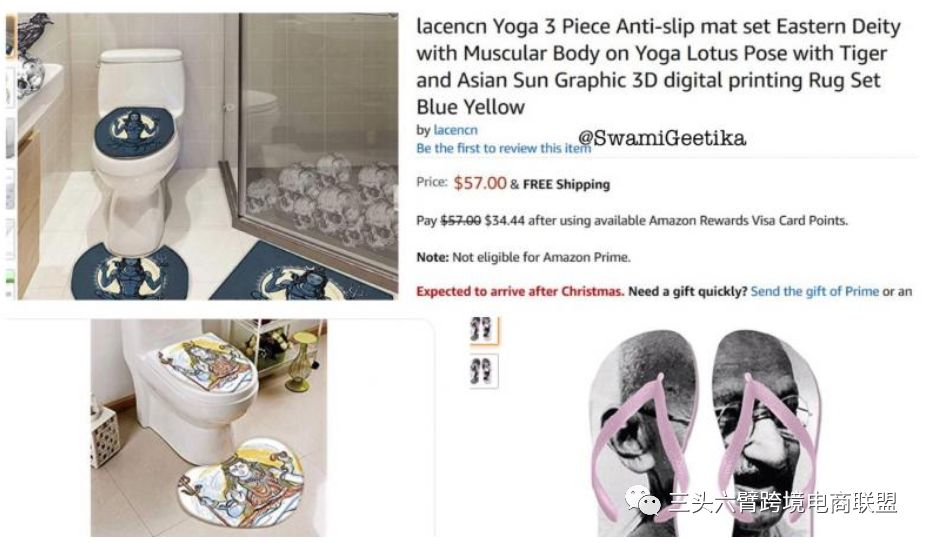Click the Chinese watermark text beside WeChat logo
Screen dimensions: 927x543
(x=783, y=503)
